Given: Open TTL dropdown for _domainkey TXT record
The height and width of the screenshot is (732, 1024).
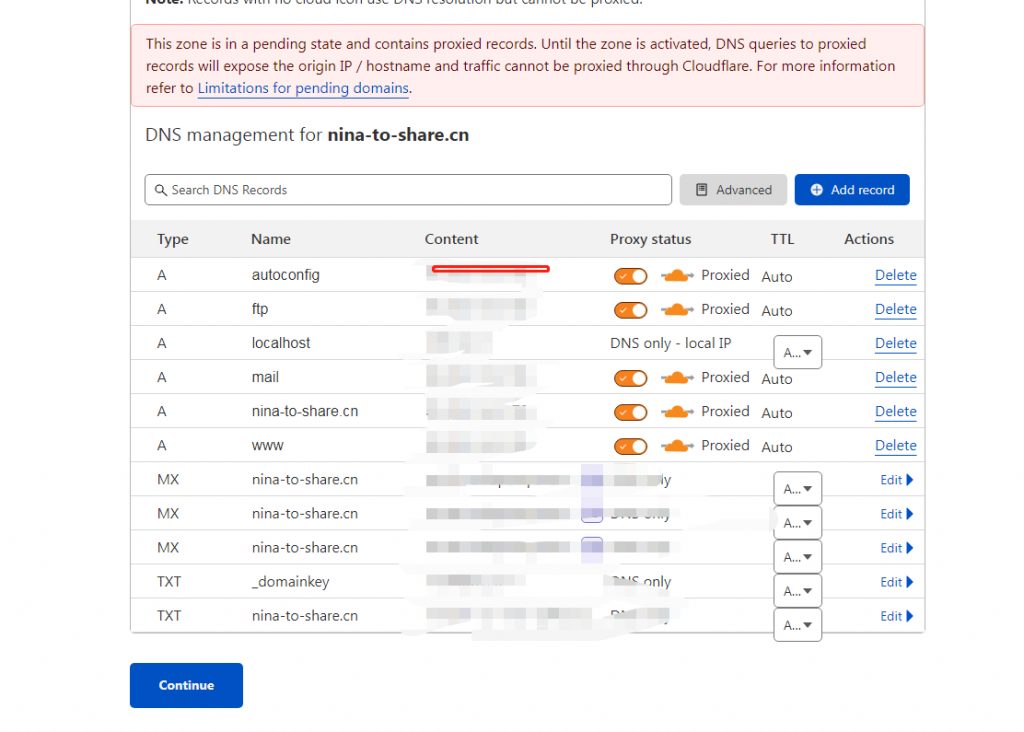Looking at the screenshot, I should click(797, 590).
